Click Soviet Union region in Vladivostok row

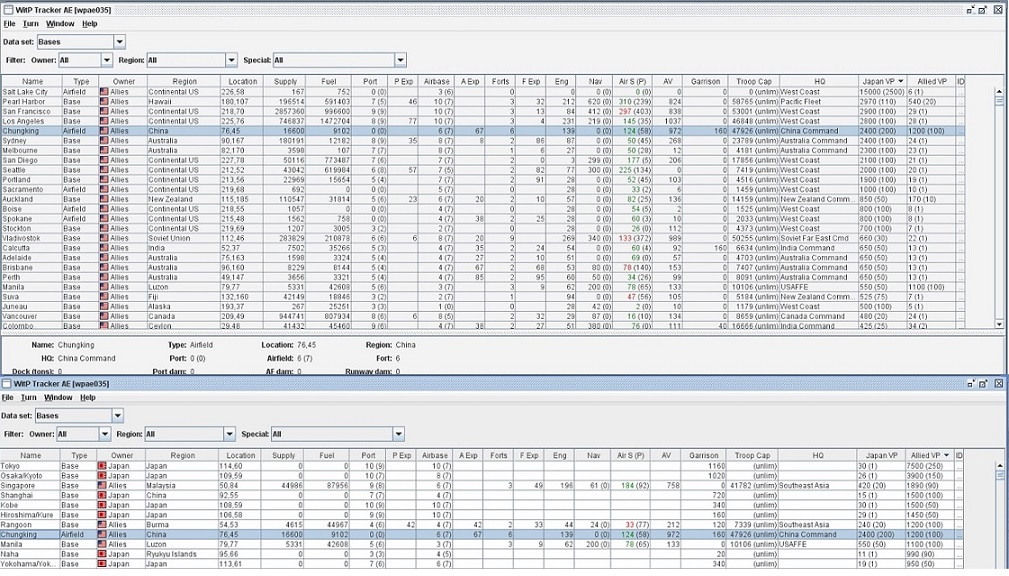[x=183, y=238]
